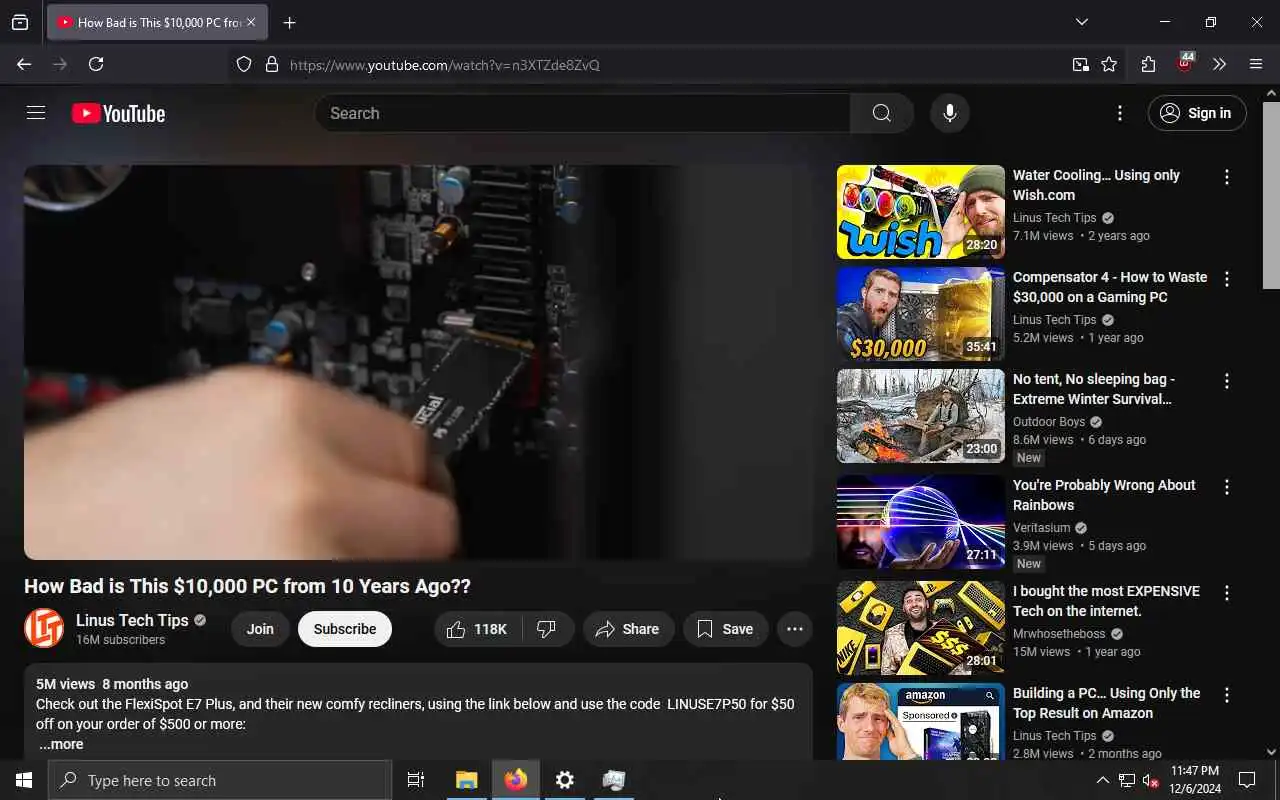The image size is (1280, 800).
Task: Open options menu for Rainbows video
Action: click(1227, 487)
